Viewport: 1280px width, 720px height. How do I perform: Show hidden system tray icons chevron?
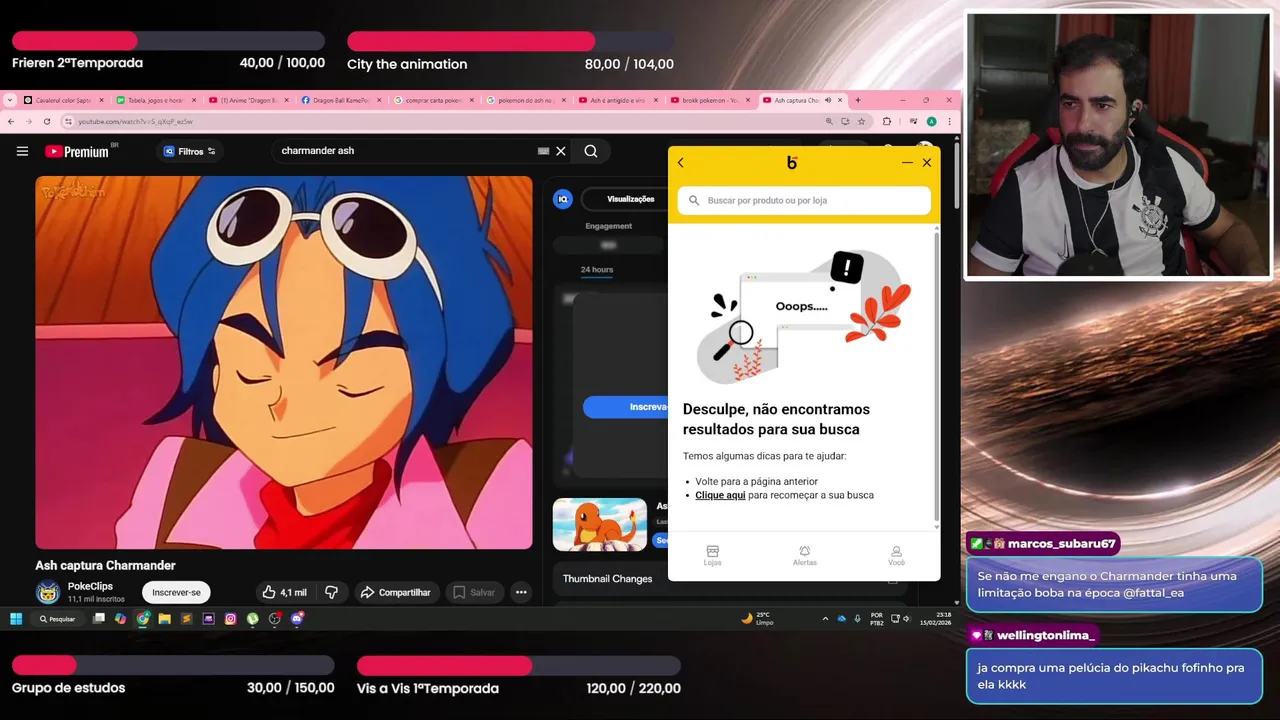coord(825,619)
